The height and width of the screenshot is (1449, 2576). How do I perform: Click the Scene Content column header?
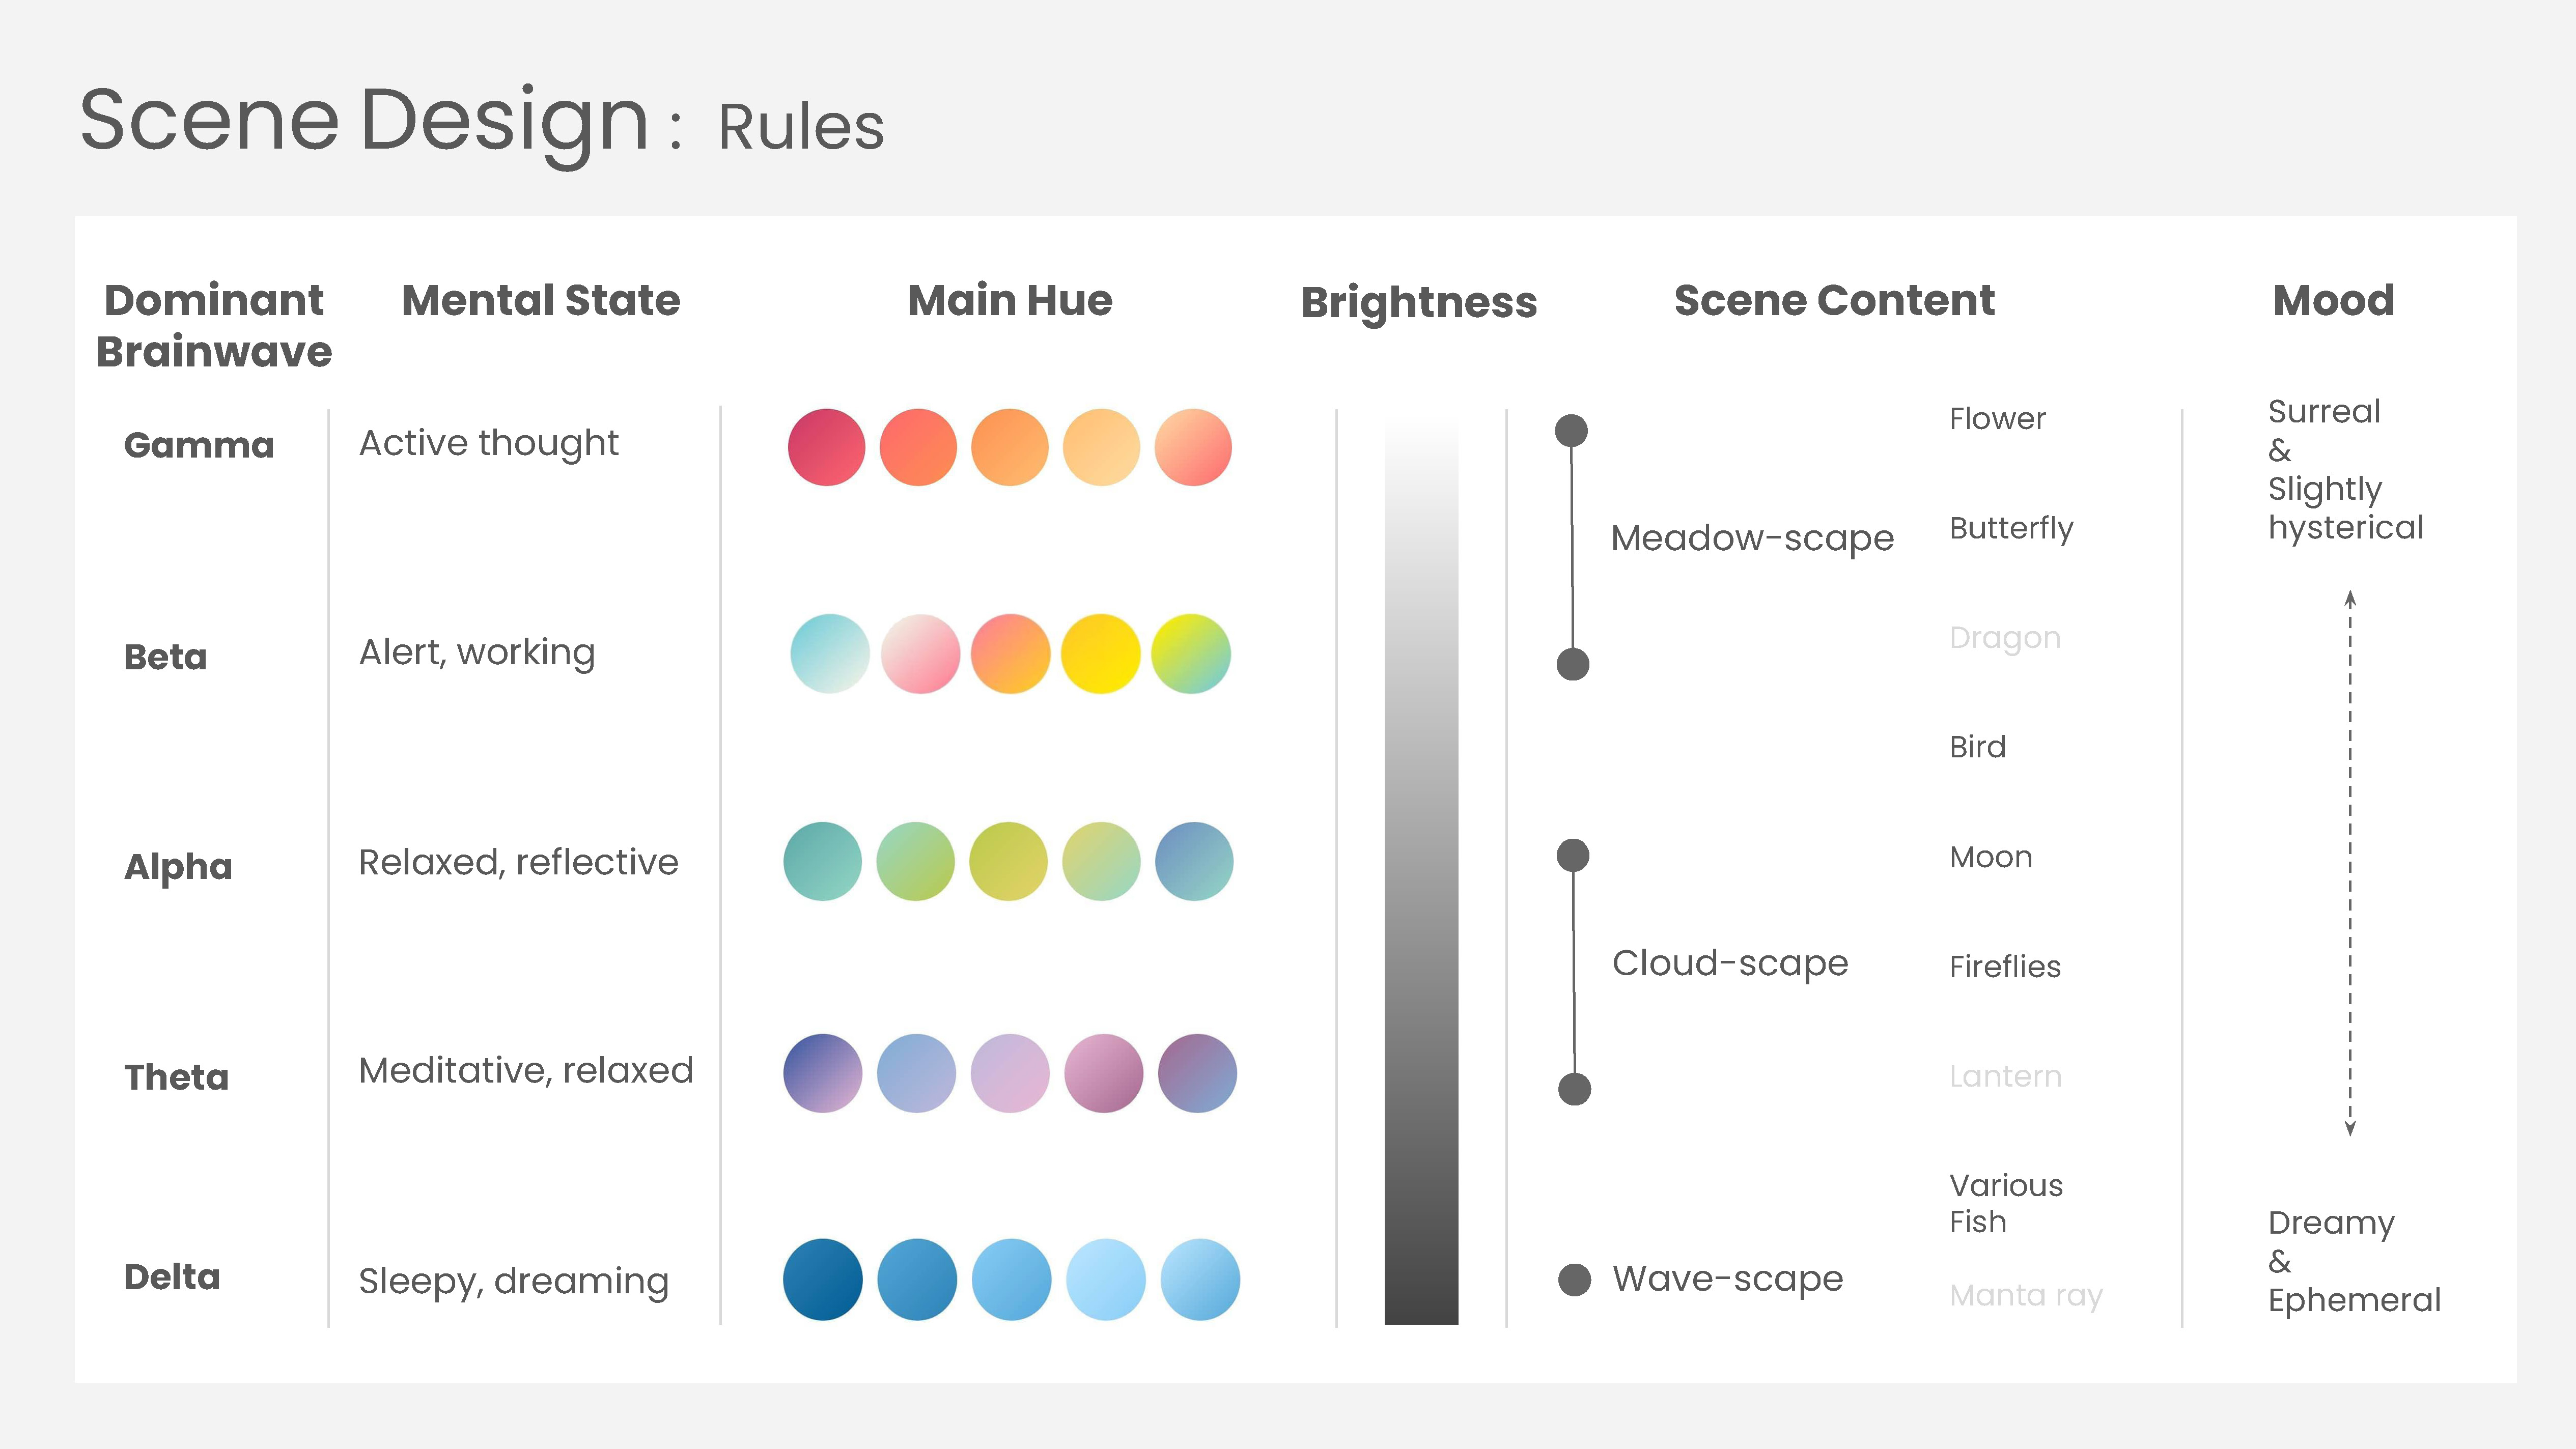pyautogui.click(x=1834, y=300)
